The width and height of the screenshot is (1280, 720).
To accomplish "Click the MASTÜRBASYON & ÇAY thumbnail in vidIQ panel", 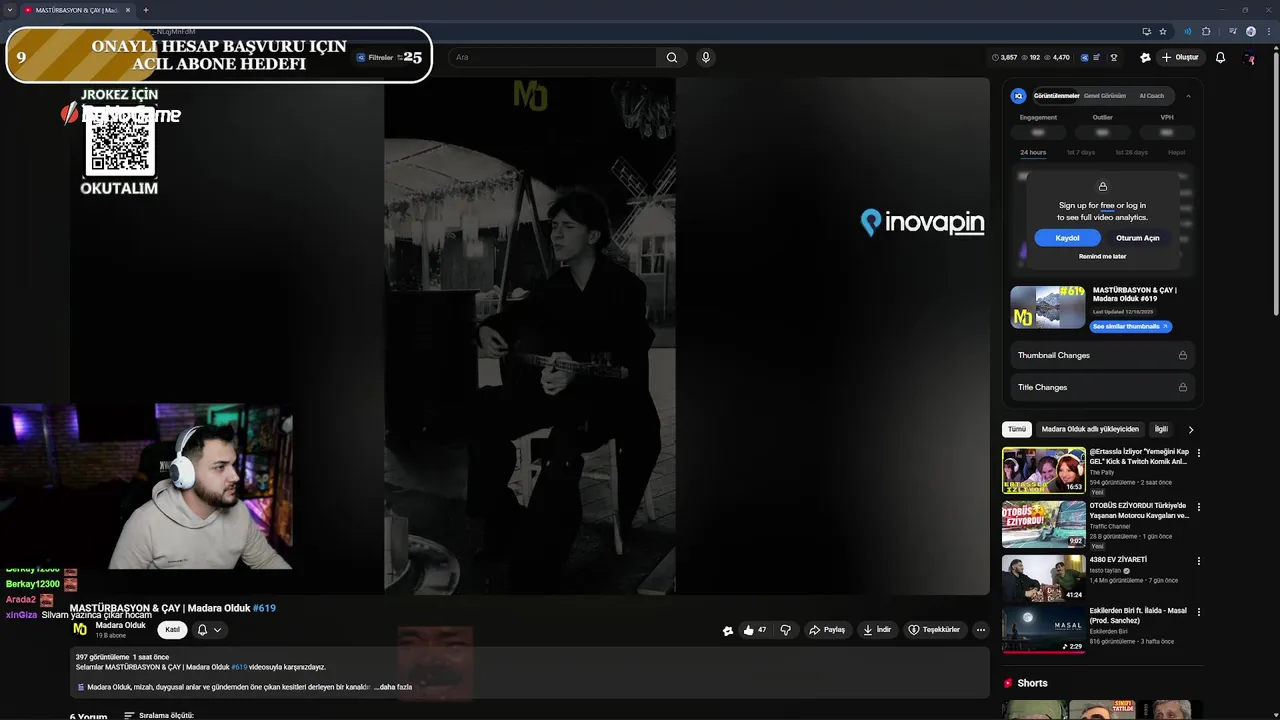I will [1047, 307].
